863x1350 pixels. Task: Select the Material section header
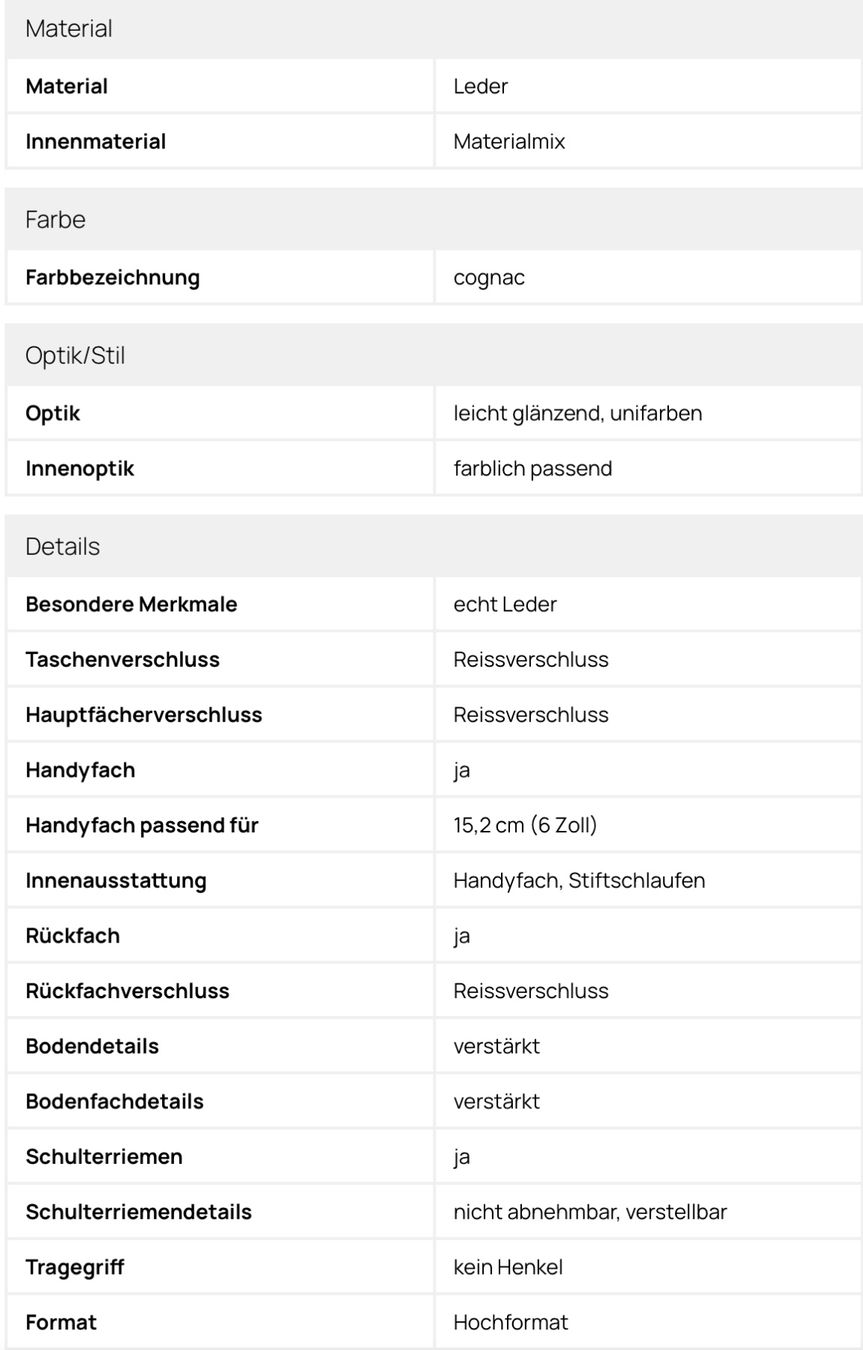[x=432, y=29]
